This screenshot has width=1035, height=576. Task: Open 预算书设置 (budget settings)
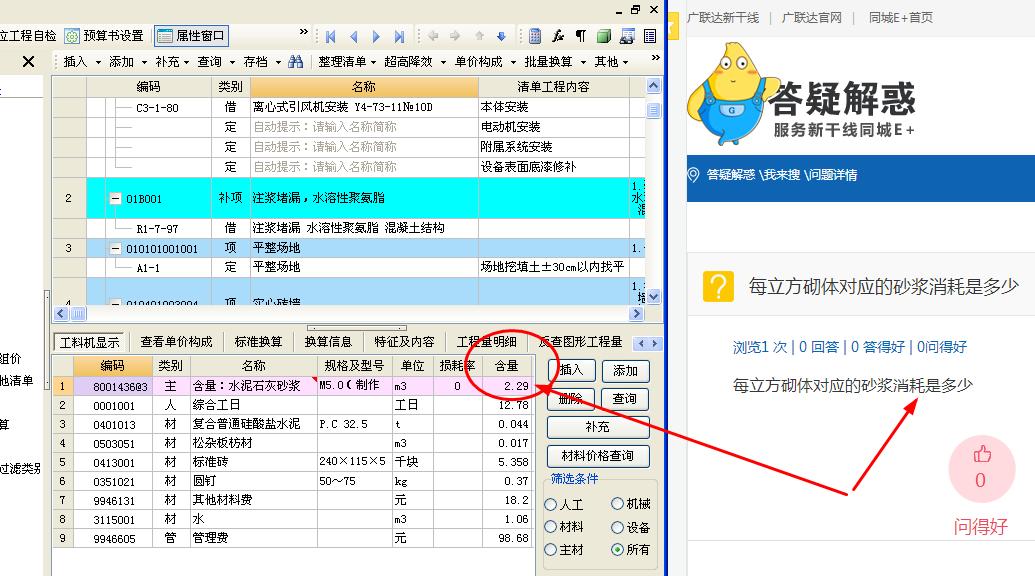(x=104, y=36)
